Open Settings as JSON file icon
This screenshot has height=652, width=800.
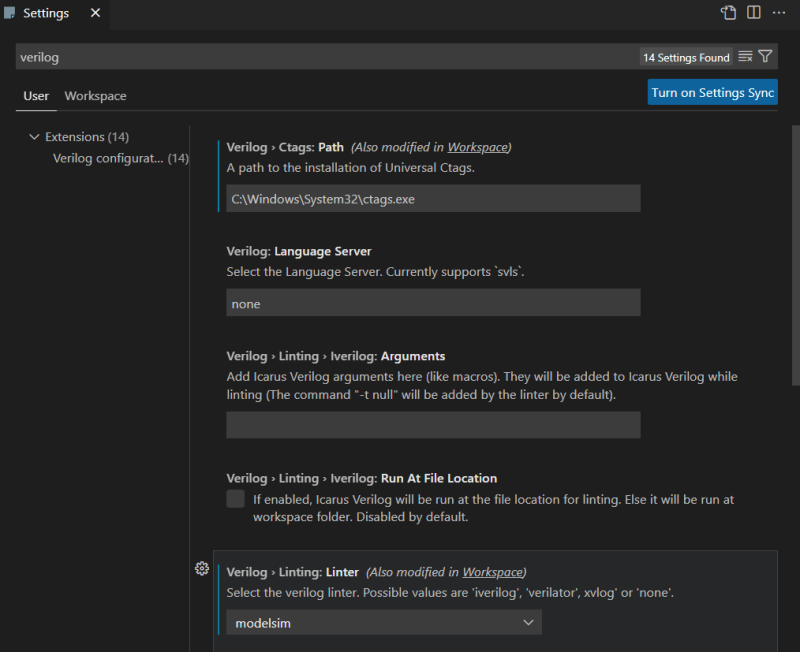coord(728,13)
